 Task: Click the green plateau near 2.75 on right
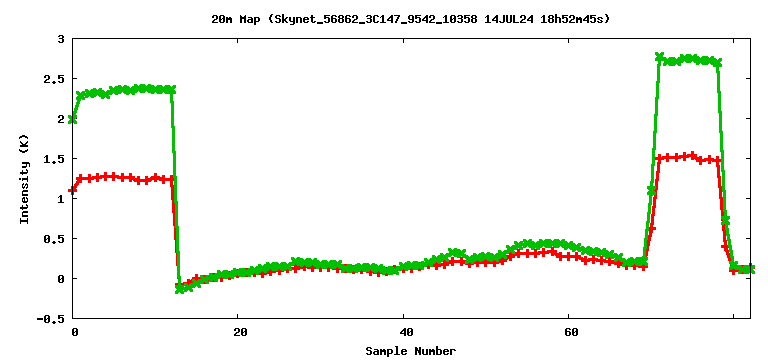pos(688,59)
